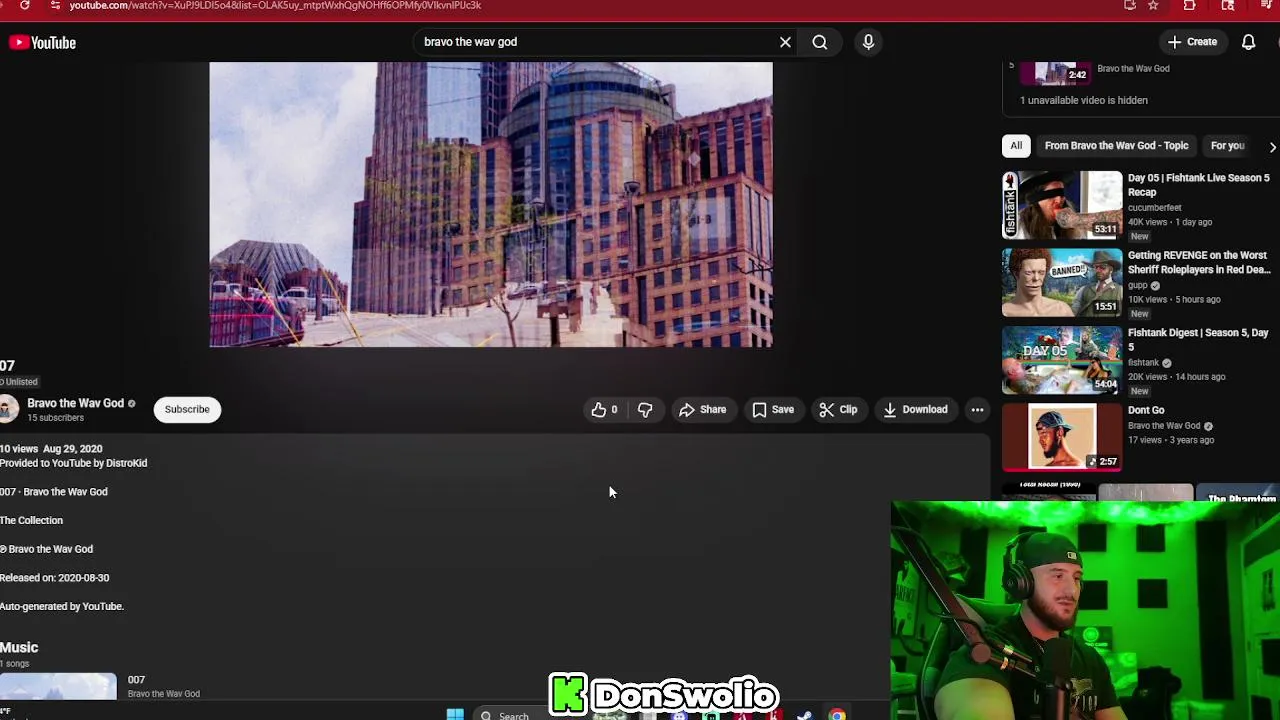Open the Create button
This screenshot has height=720, width=1280.
pos(1192,42)
